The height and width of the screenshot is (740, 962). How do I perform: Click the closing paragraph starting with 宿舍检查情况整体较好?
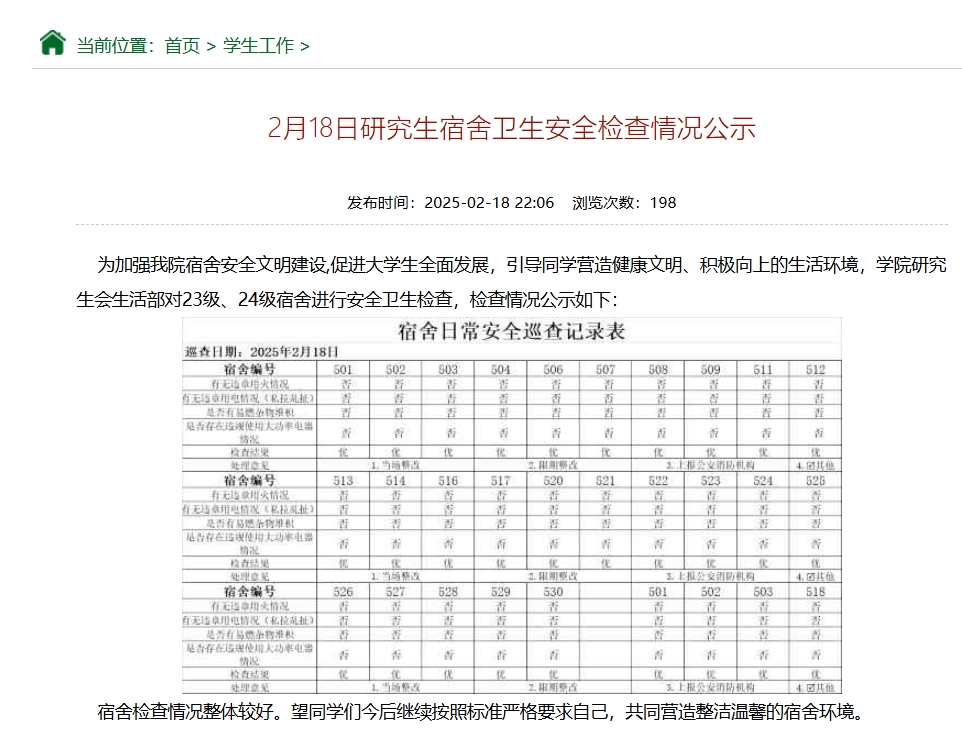coord(480,712)
